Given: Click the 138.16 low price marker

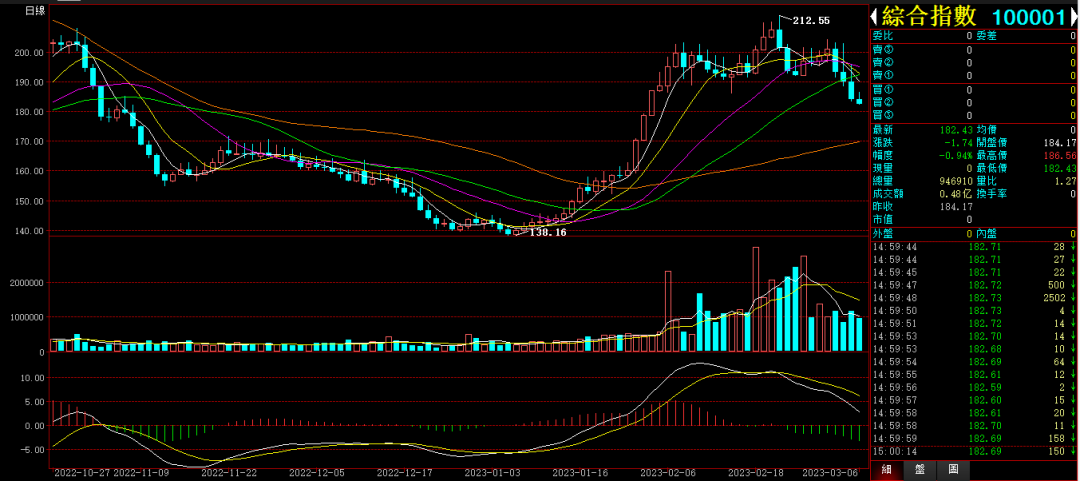Looking at the screenshot, I should coord(547,232).
